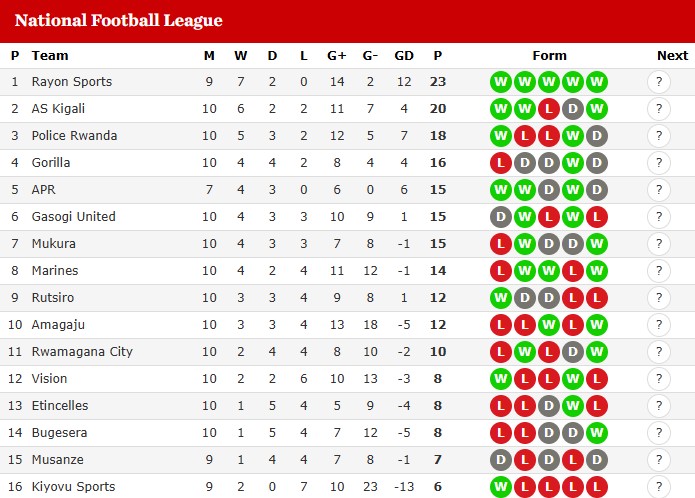Viewport: 695px width, 498px height.
Task: Click Rwamagana City's grey D form badge
Action: pyautogui.click(x=573, y=352)
